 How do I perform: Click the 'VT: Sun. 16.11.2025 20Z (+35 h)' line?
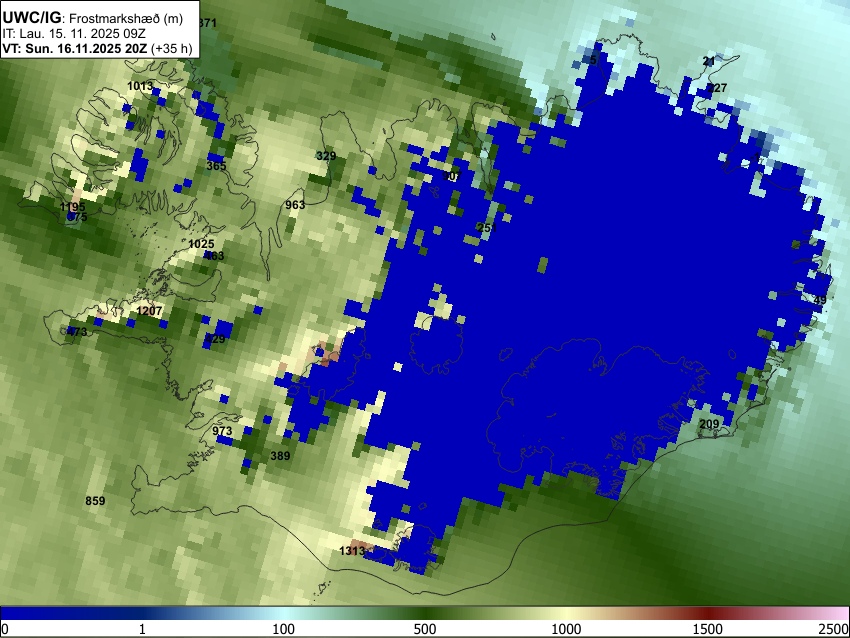[x=97, y=49]
